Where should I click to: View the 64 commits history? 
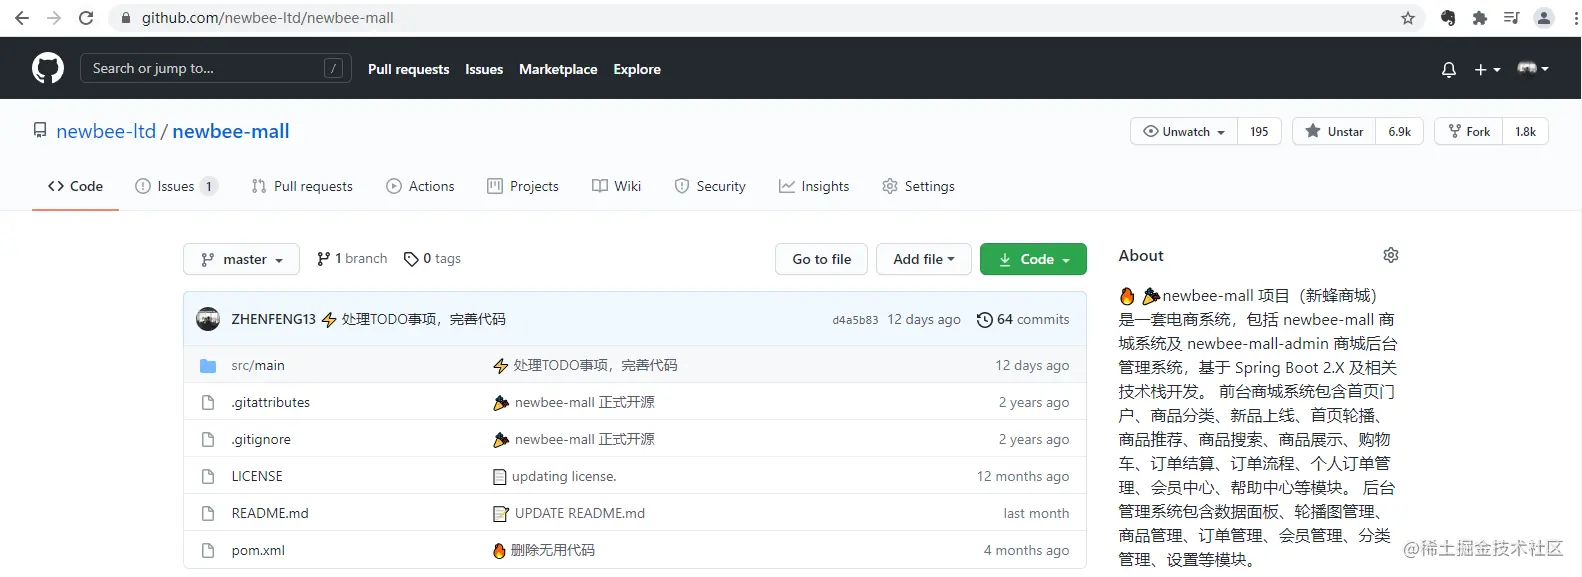1023,319
